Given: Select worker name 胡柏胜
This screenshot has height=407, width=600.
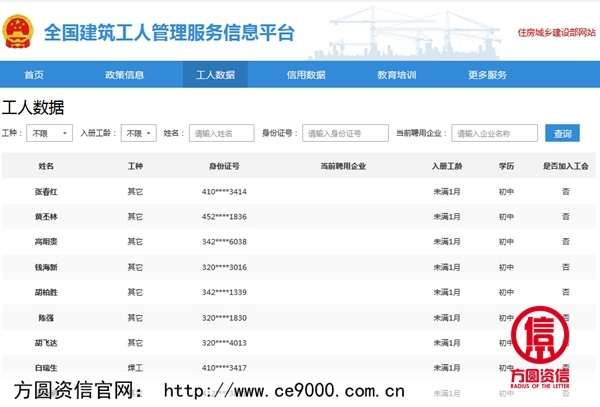Looking at the screenshot, I should [46, 292].
